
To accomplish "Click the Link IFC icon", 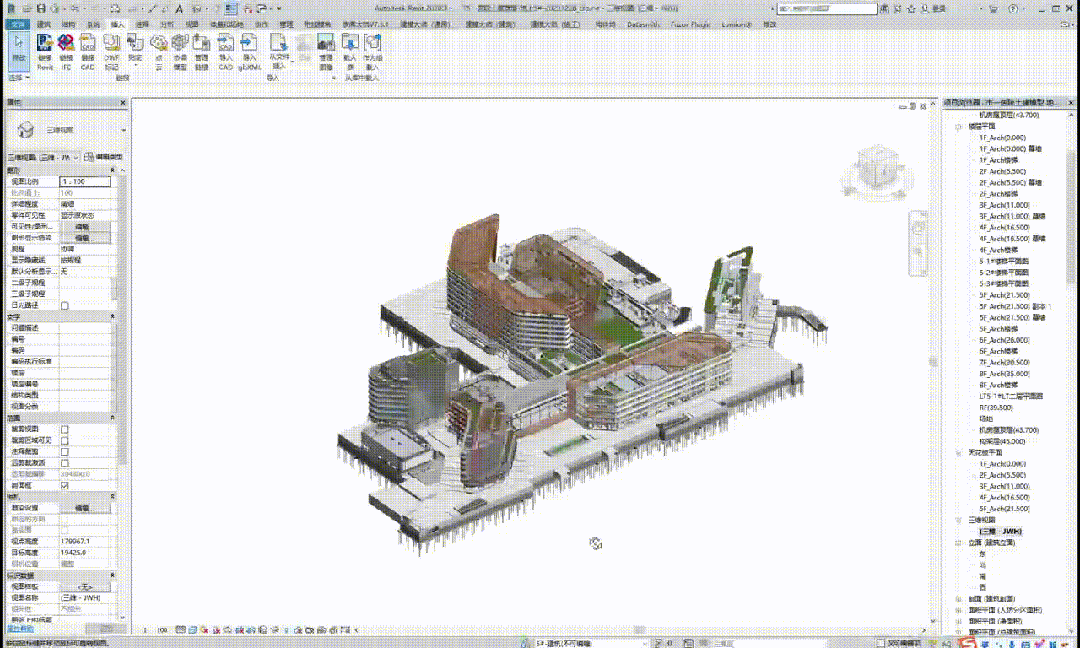I will [x=66, y=48].
